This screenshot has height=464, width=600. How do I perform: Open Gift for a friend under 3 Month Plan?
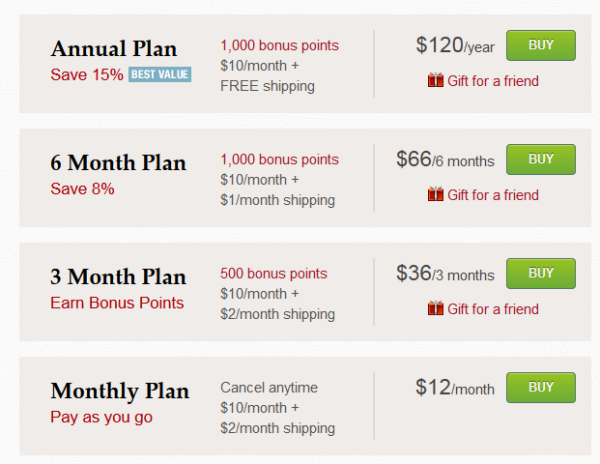pos(493,309)
